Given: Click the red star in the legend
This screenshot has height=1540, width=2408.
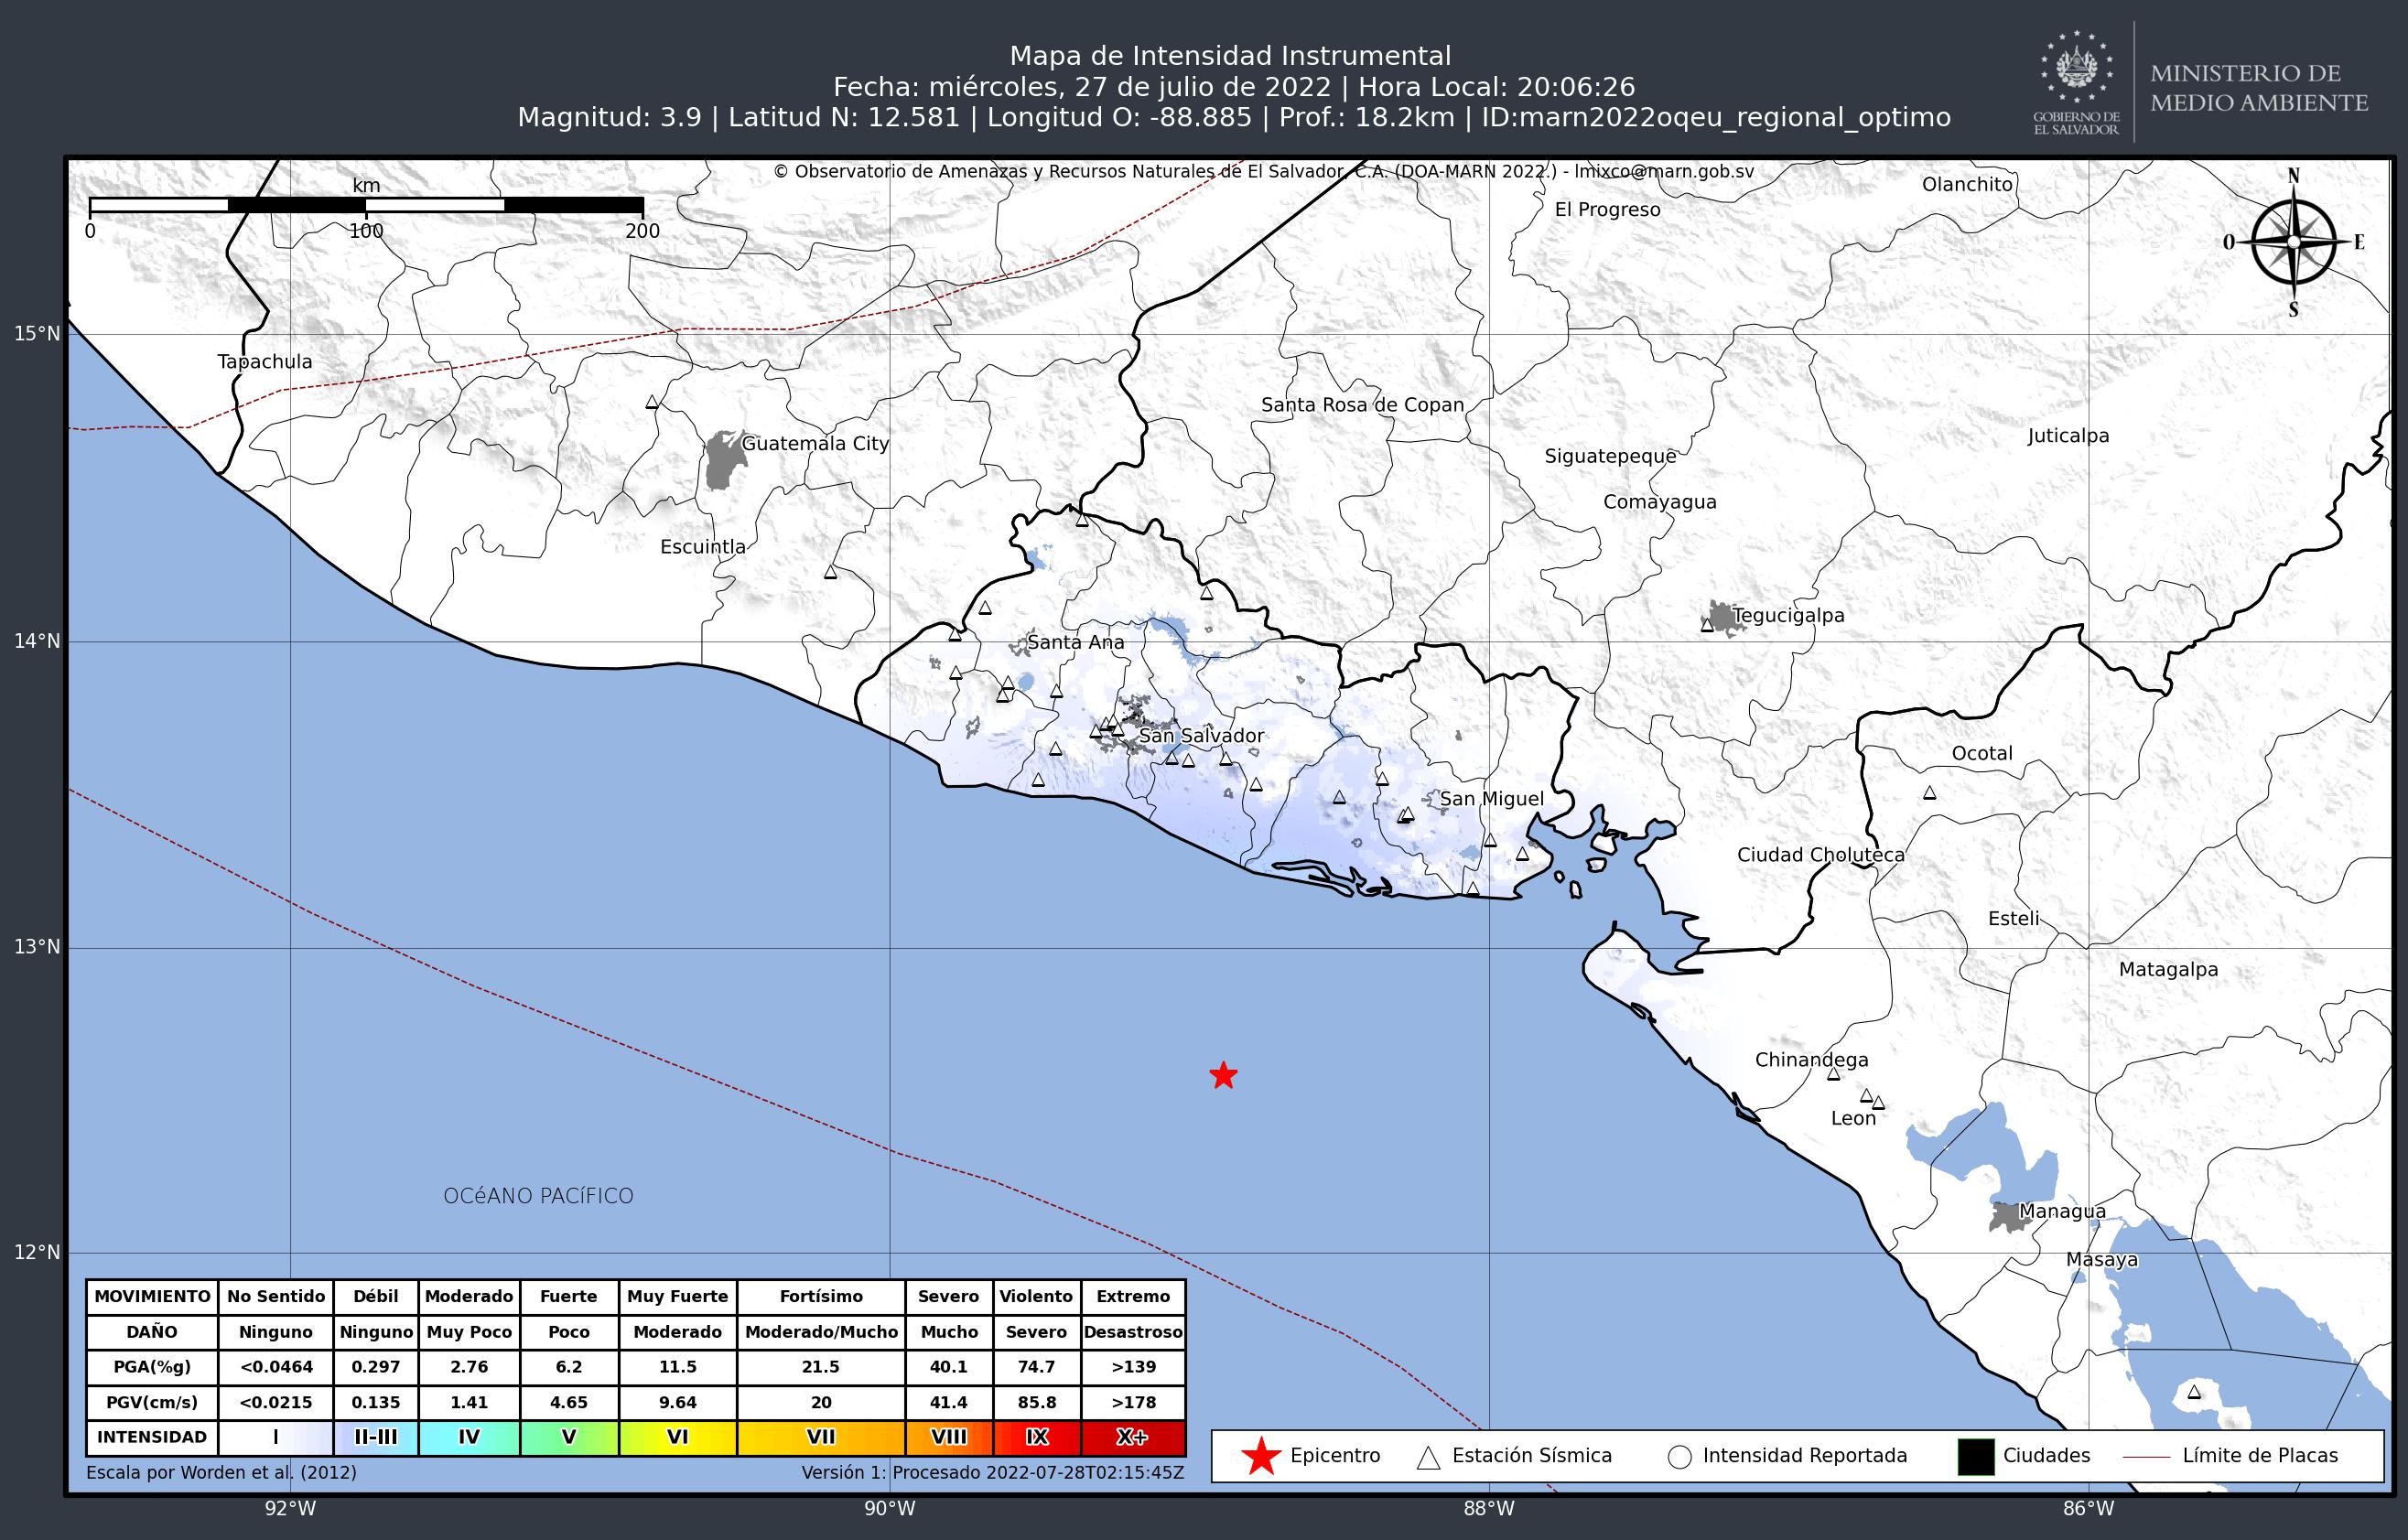Looking at the screenshot, I should coord(1261,1456).
